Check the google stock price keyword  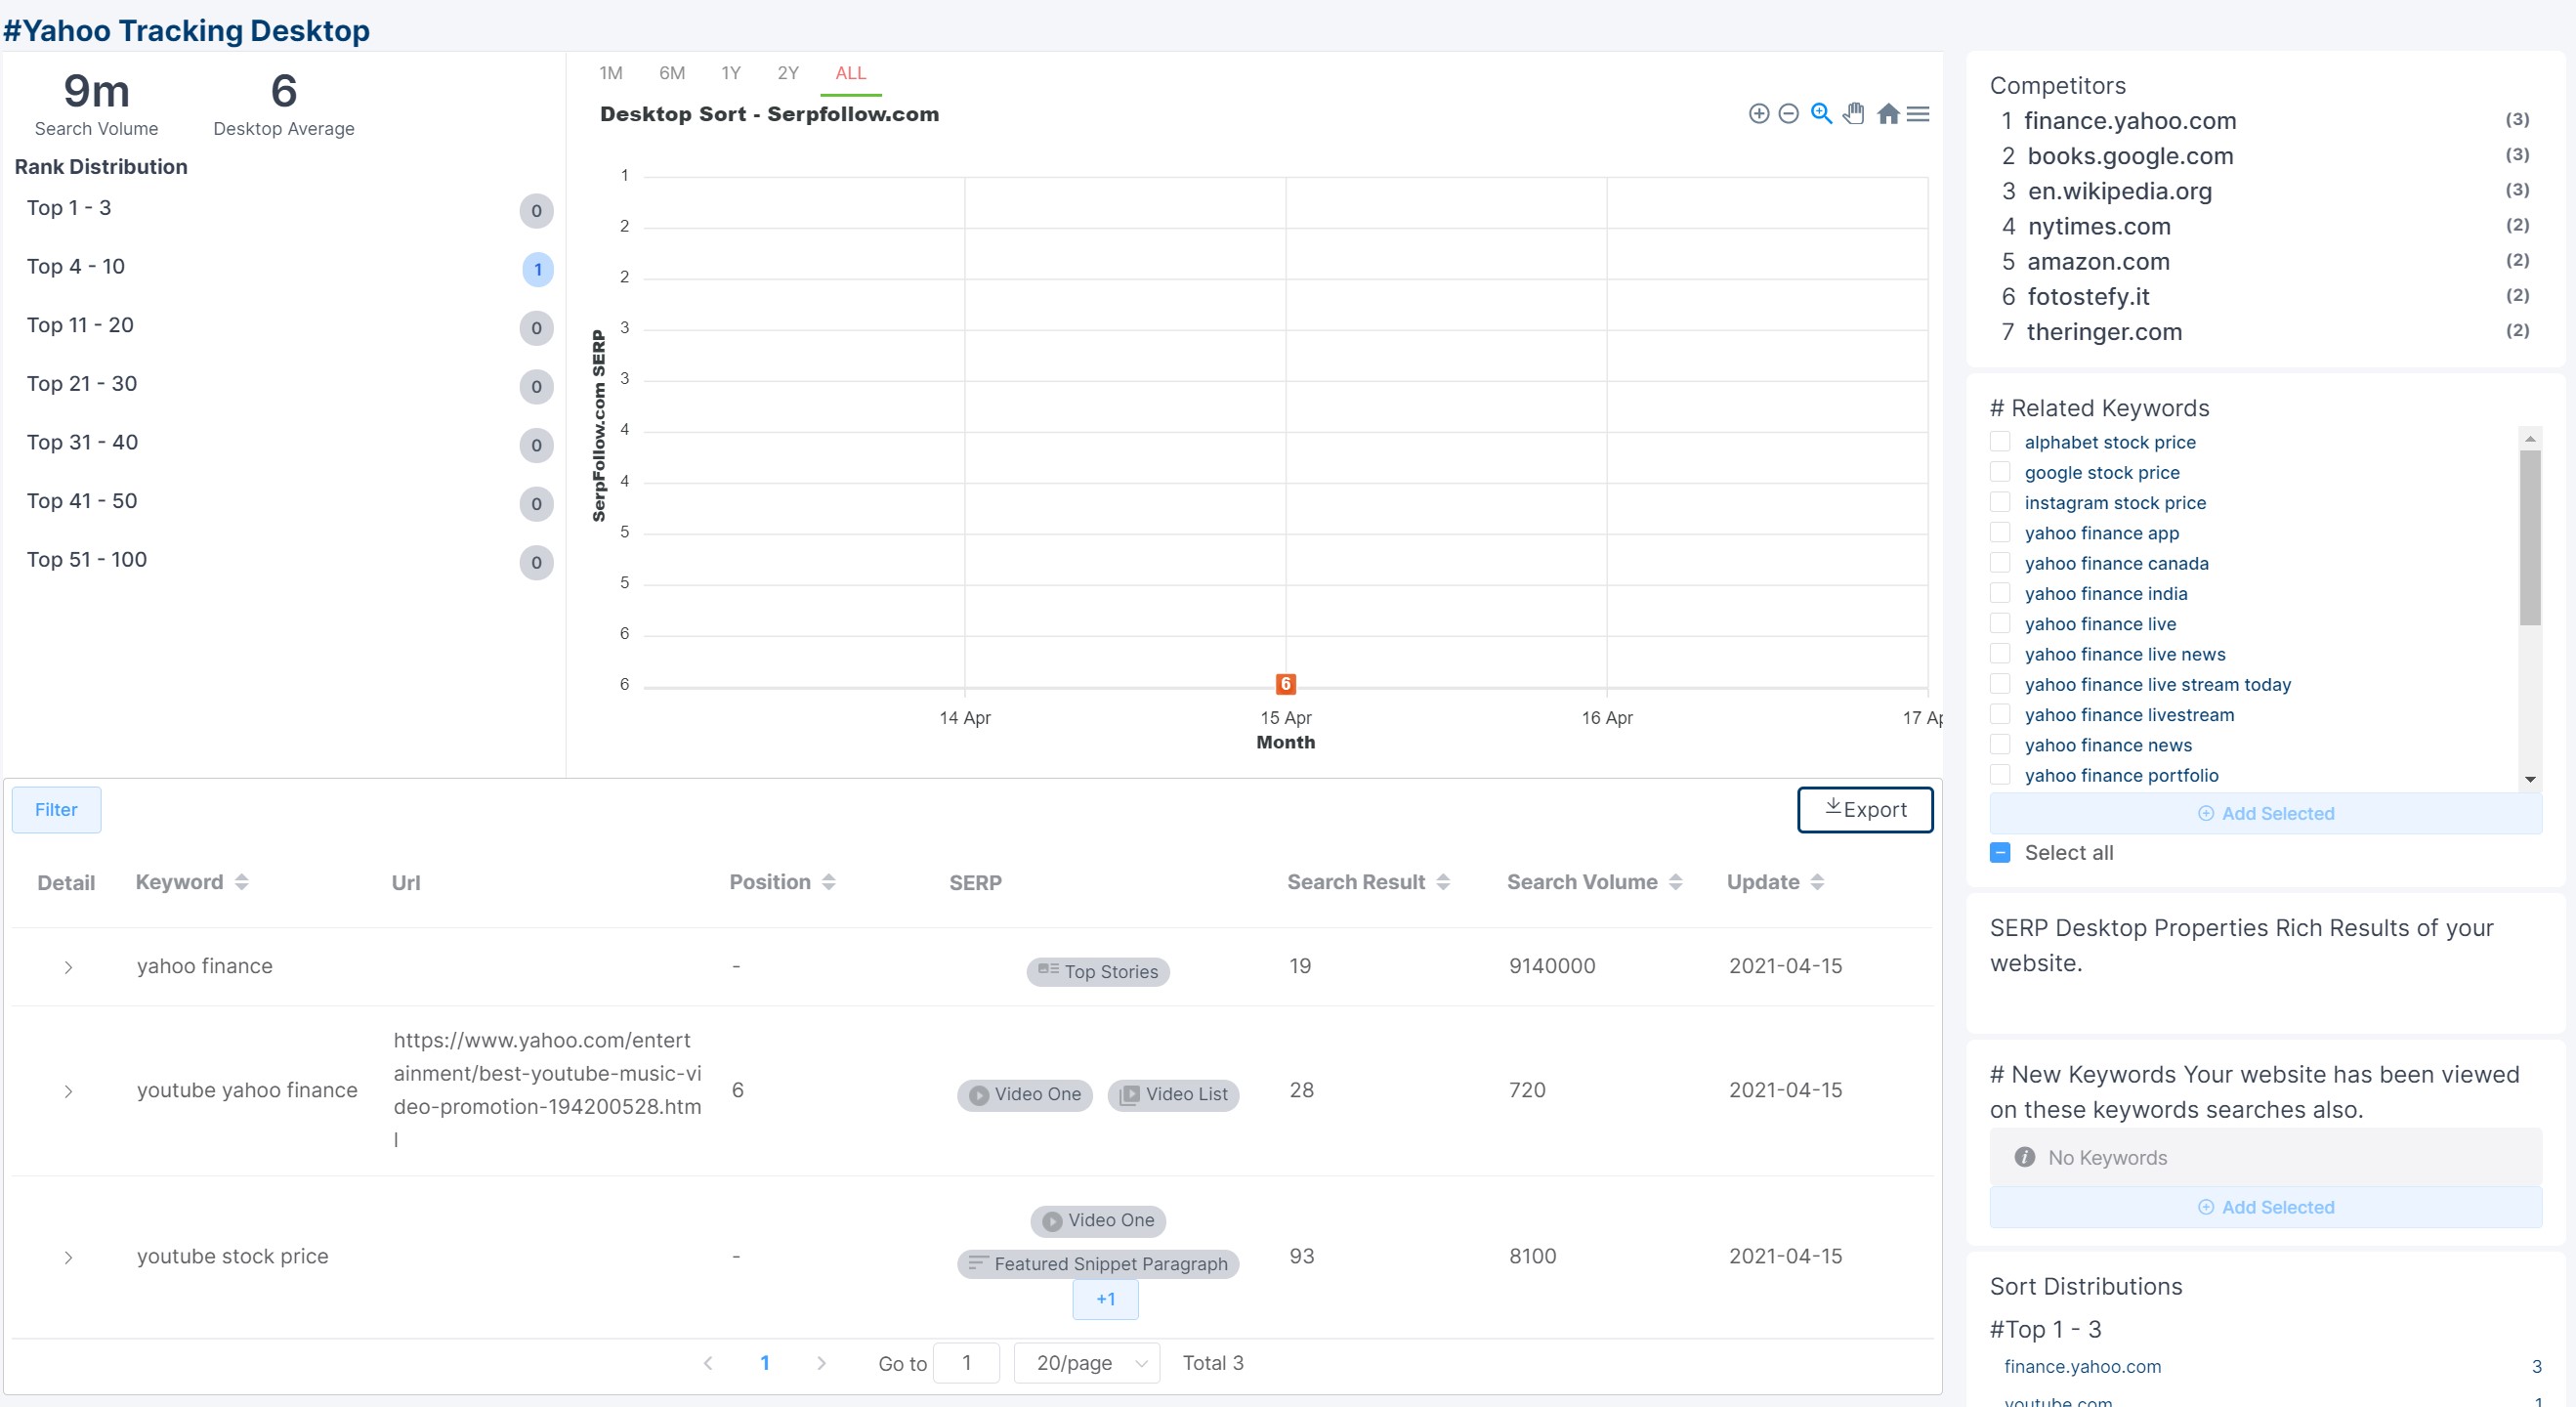pos(2000,472)
